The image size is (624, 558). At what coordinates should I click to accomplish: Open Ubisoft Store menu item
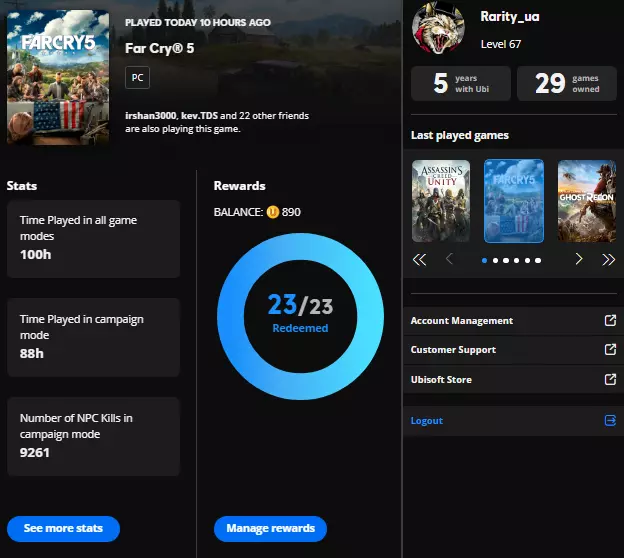(514, 380)
